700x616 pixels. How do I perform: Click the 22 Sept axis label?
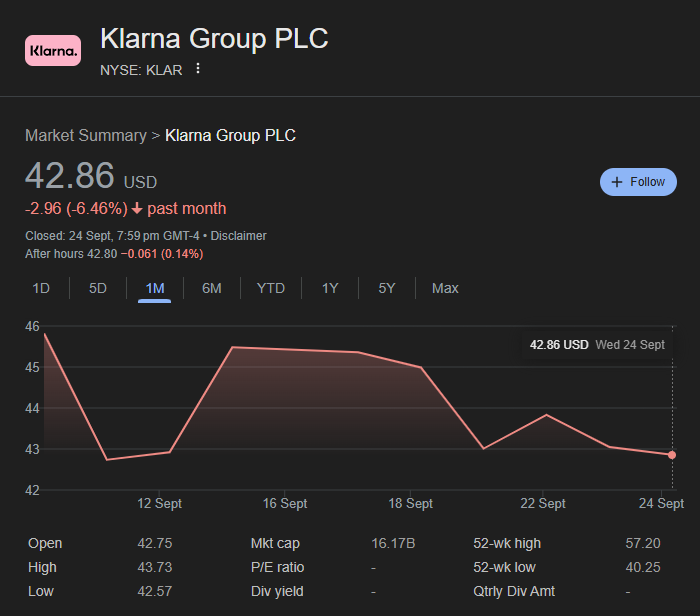[x=542, y=504]
